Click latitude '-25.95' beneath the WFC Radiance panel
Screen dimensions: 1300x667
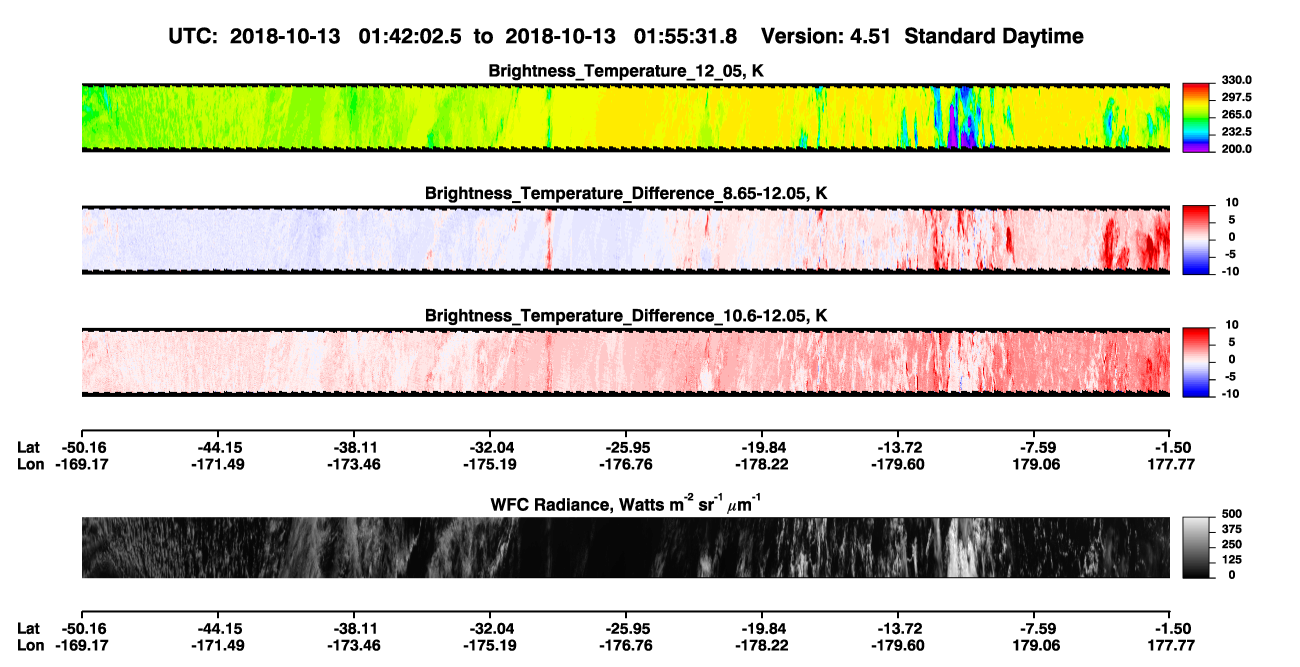626,628
